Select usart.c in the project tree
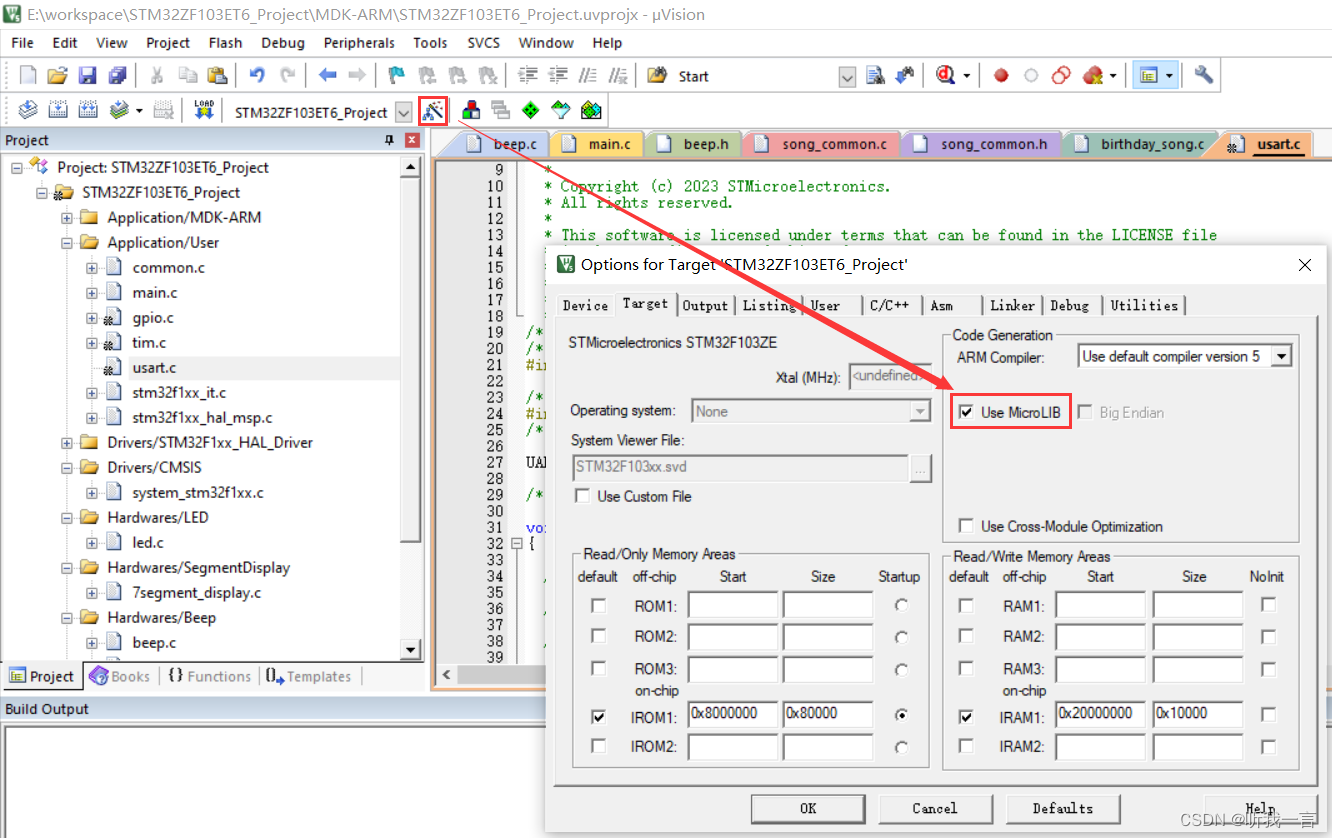The height and width of the screenshot is (838, 1332). (x=154, y=367)
